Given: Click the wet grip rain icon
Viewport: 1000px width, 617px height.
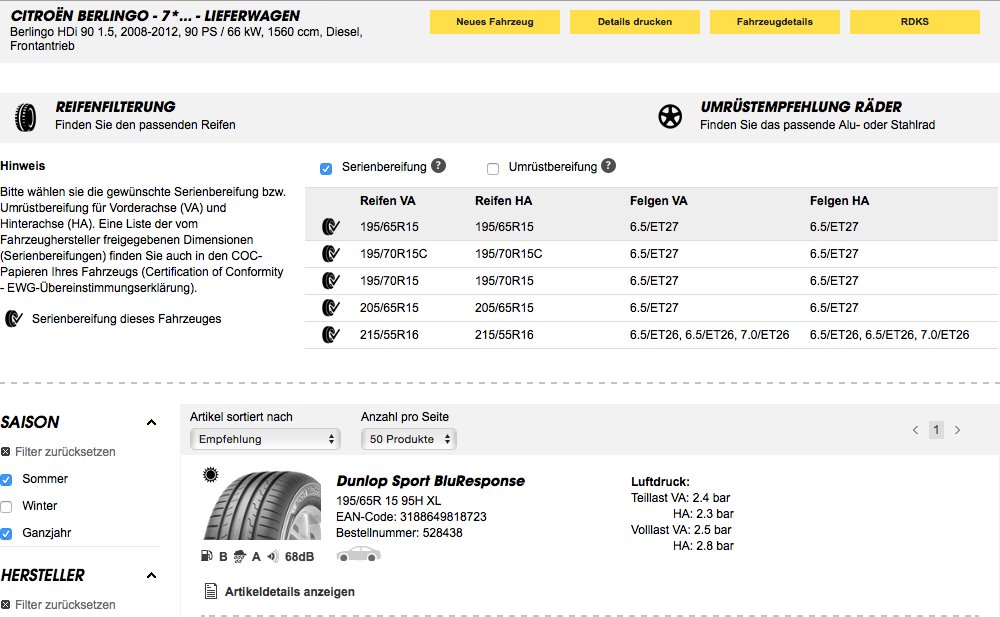Looking at the screenshot, I should tap(240, 556).
